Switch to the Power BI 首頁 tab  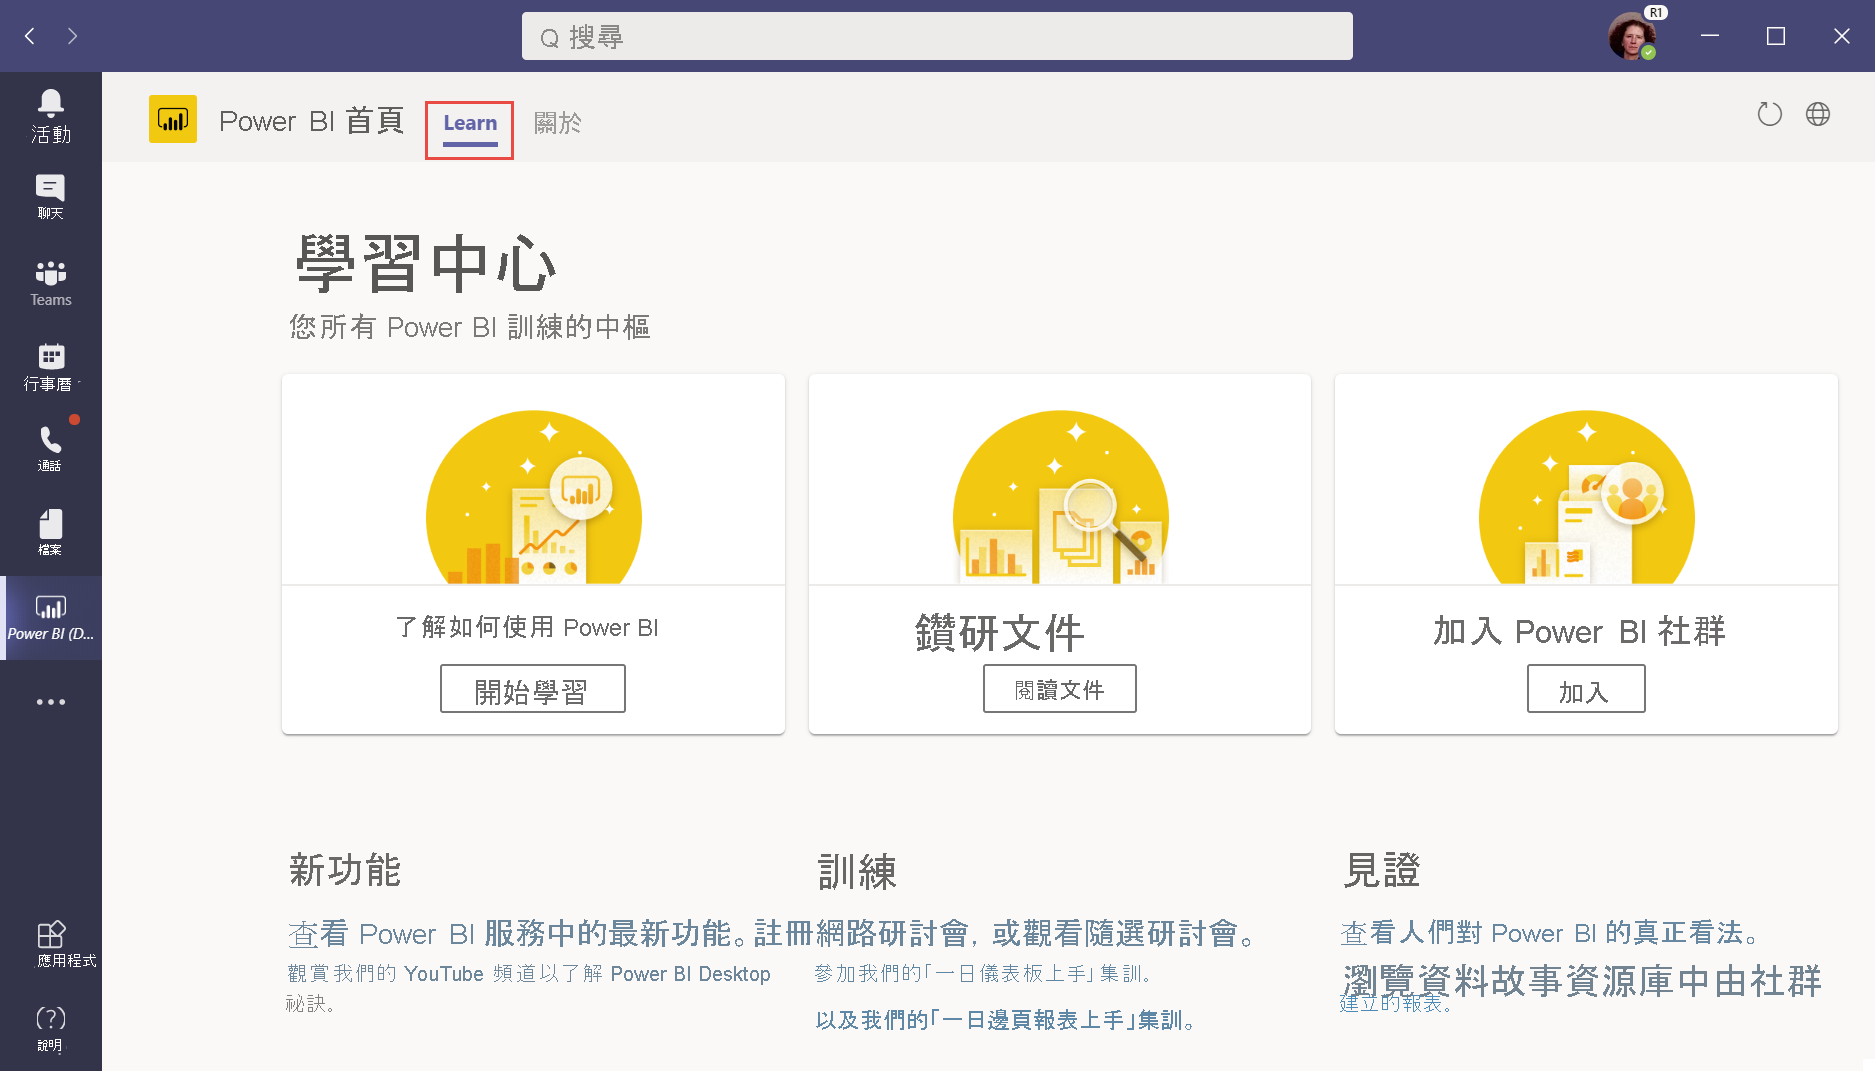point(311,121)
